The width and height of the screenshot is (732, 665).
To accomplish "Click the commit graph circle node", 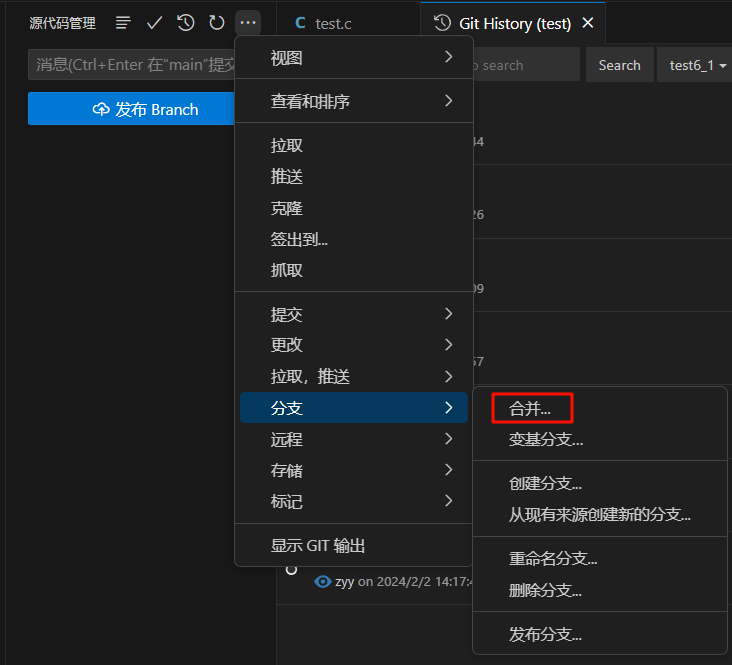I will [291, 570].
